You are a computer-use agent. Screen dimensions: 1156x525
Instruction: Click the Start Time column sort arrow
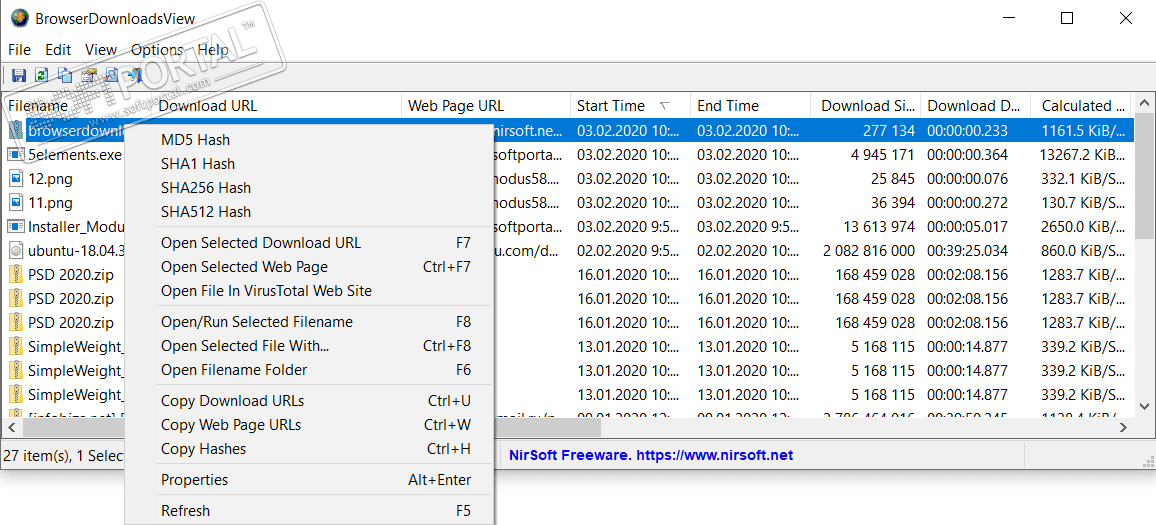665,106
